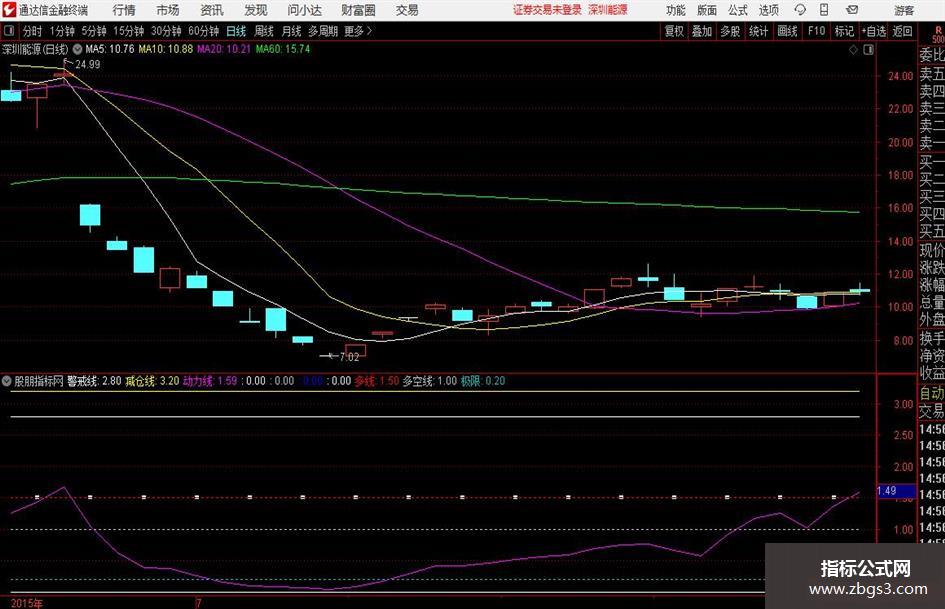The width and height of the screenshot is (945, 609).
Task: Click the diamond icon at chart top-right
Action: (x=853, y=49)
